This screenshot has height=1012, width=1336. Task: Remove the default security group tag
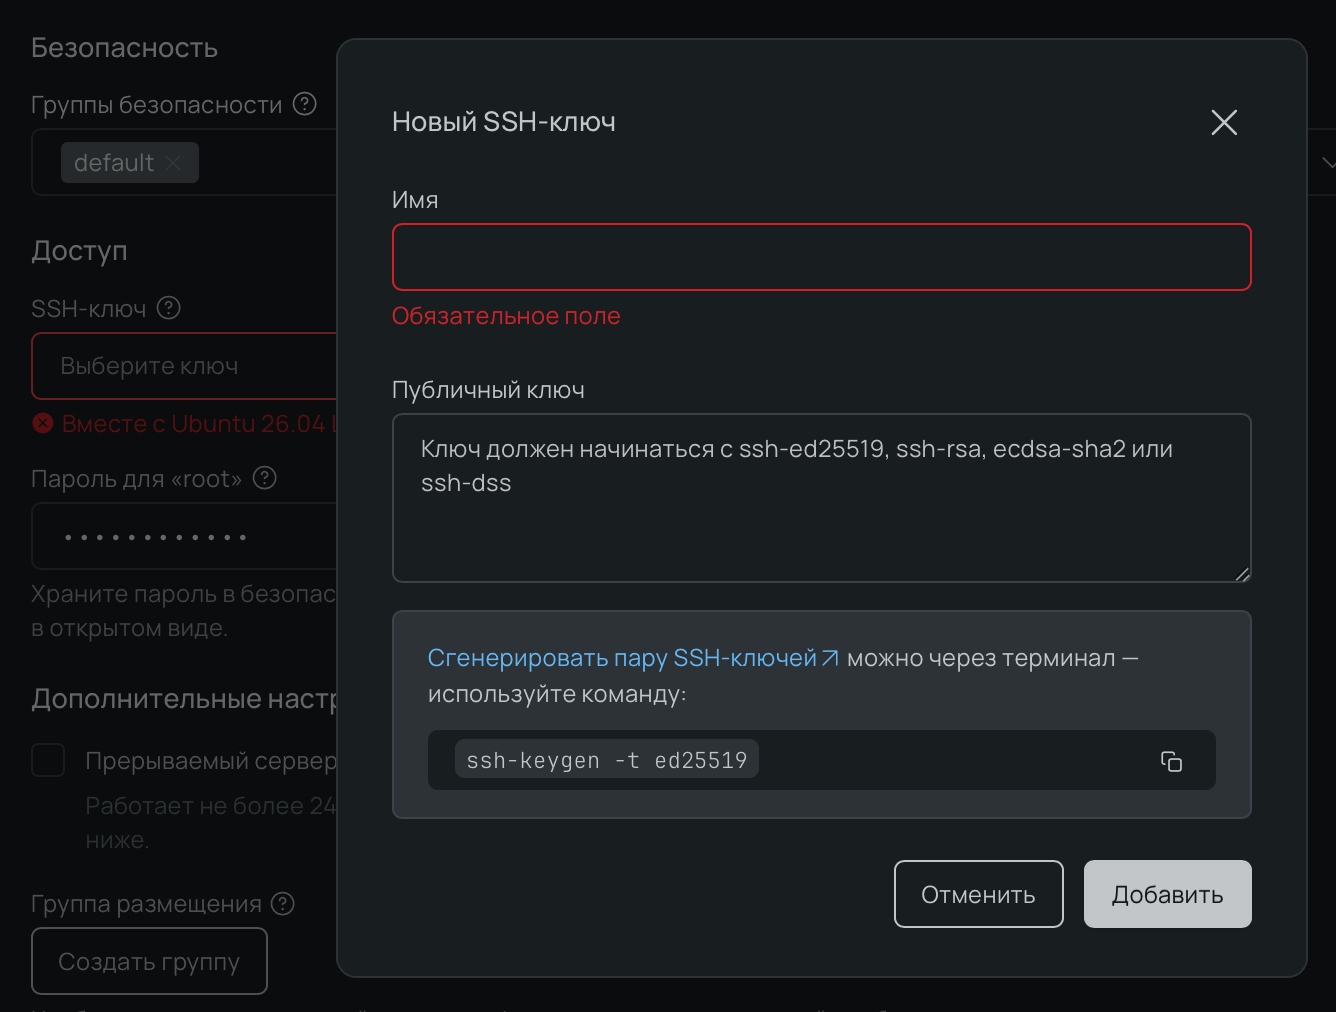(x=173, y=163)
